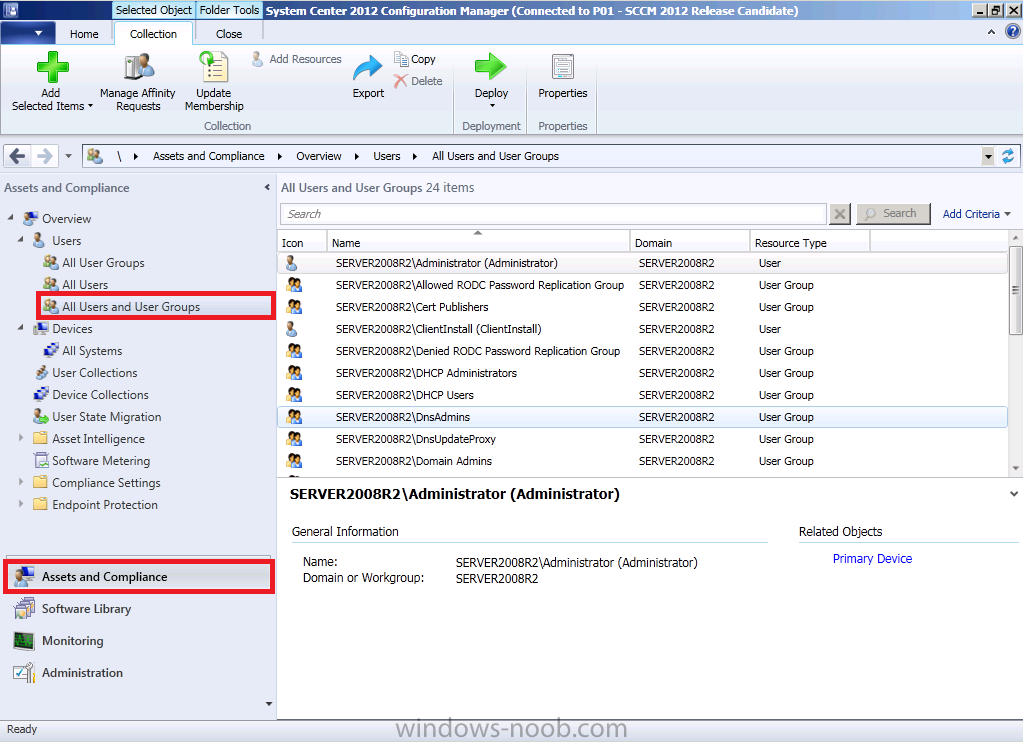Select the Administrator user row
The width and height of the screenshot is (1023, 743).
point(643,264)
